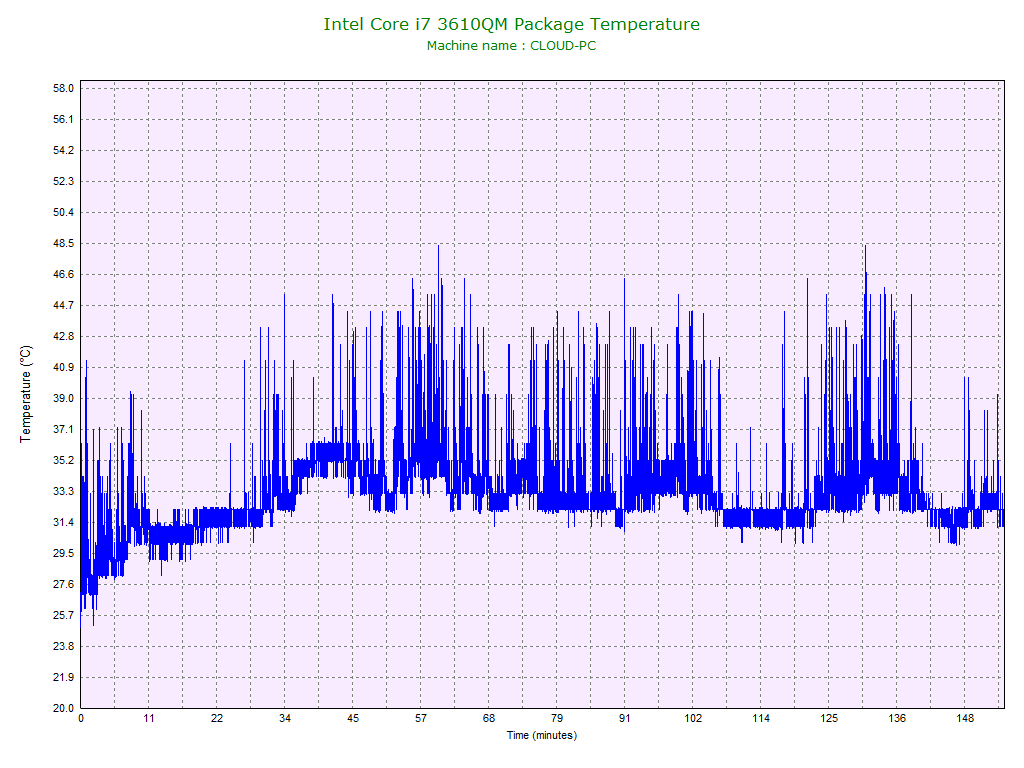Click the 27.6 y-axis value

(63, 584)
